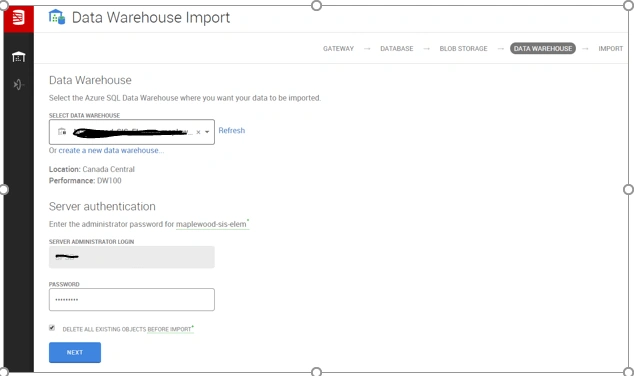Click create a new data warehouse link

[x=111, y=150]
